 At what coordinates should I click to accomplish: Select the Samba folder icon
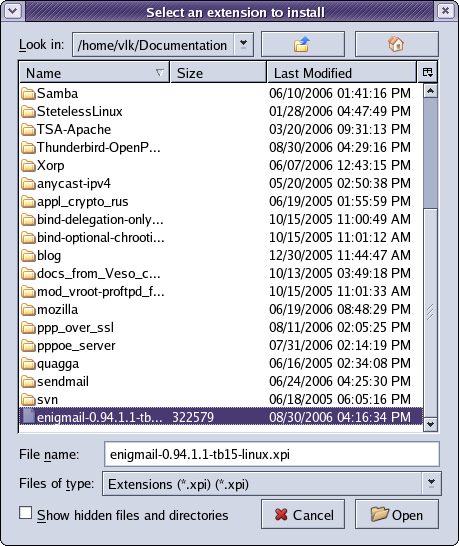[x=28, y=93]
